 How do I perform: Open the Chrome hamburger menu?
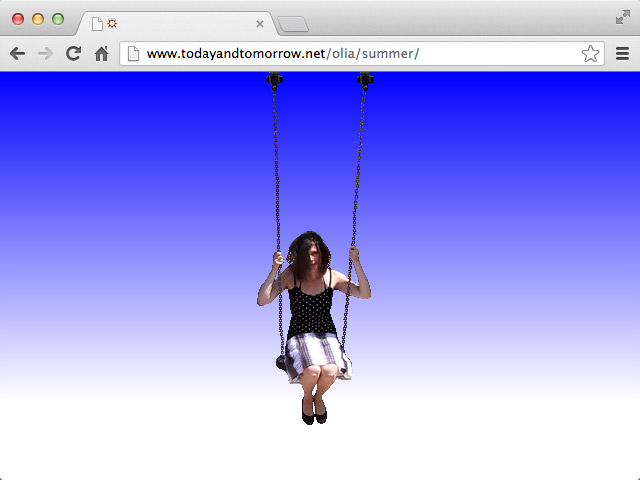tap(622, 53)
